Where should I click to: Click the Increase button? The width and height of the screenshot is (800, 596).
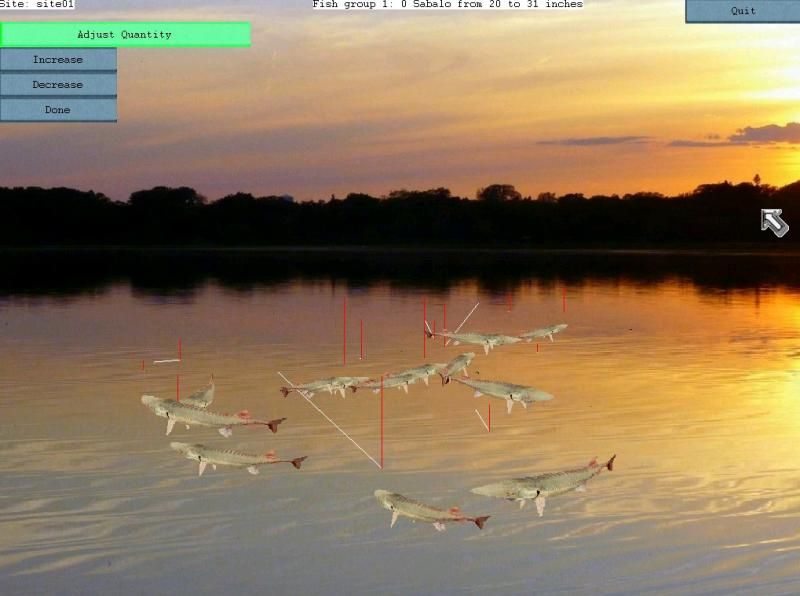coord(58,60)
